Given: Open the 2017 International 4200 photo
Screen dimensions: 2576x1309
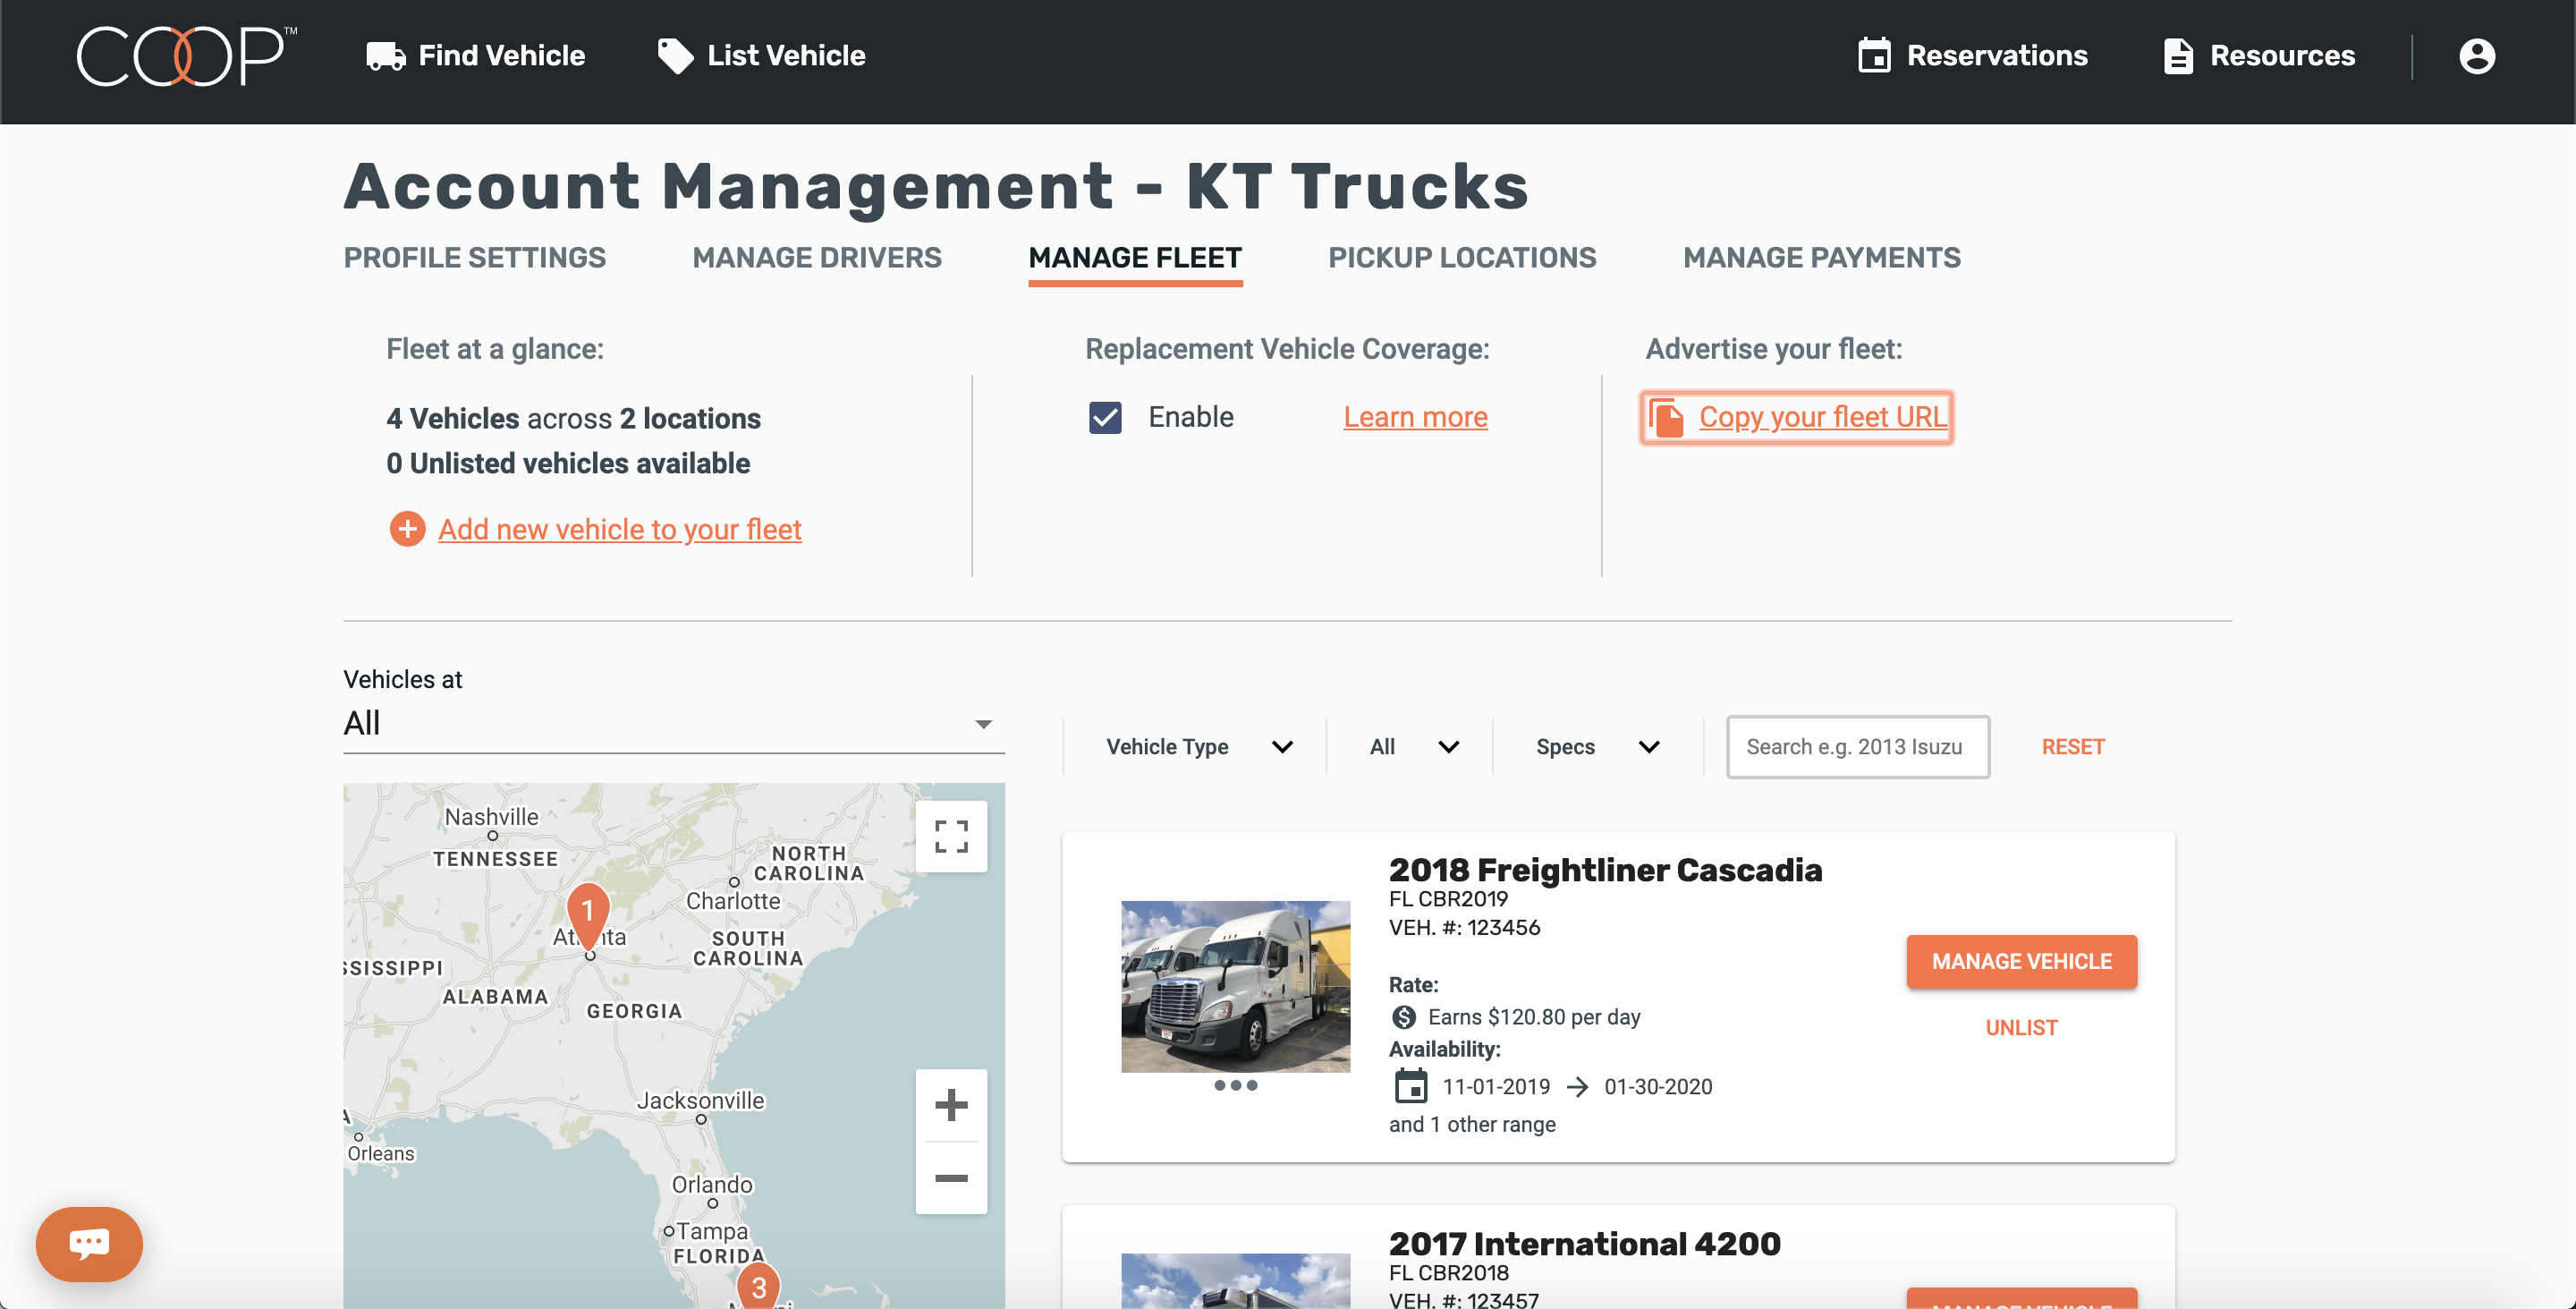Looking at the screenshot, I should point(1235,1281).
